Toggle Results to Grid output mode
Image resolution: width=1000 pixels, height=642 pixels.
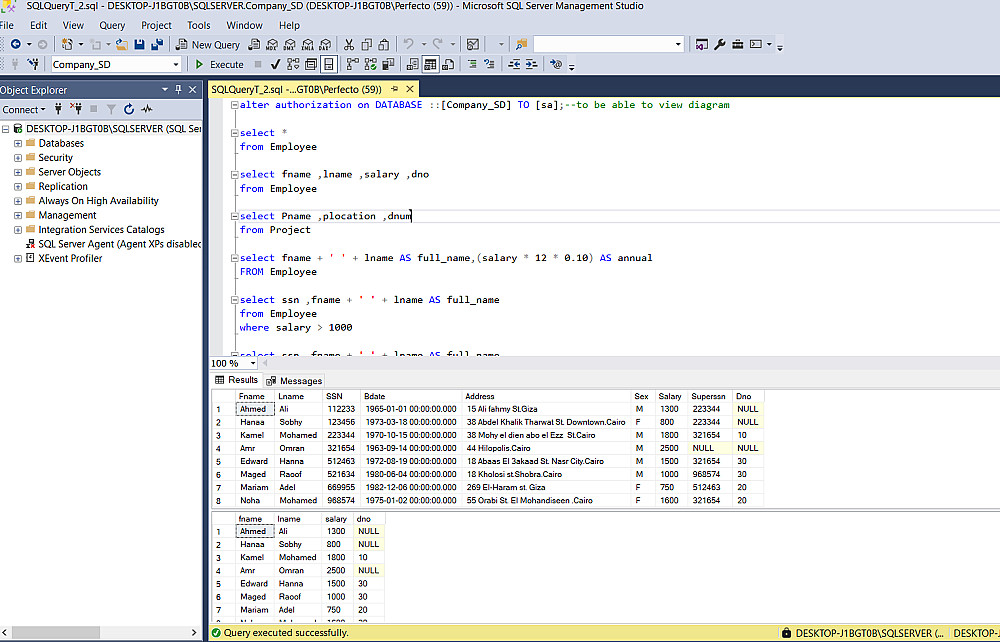[x=431, y=64]
